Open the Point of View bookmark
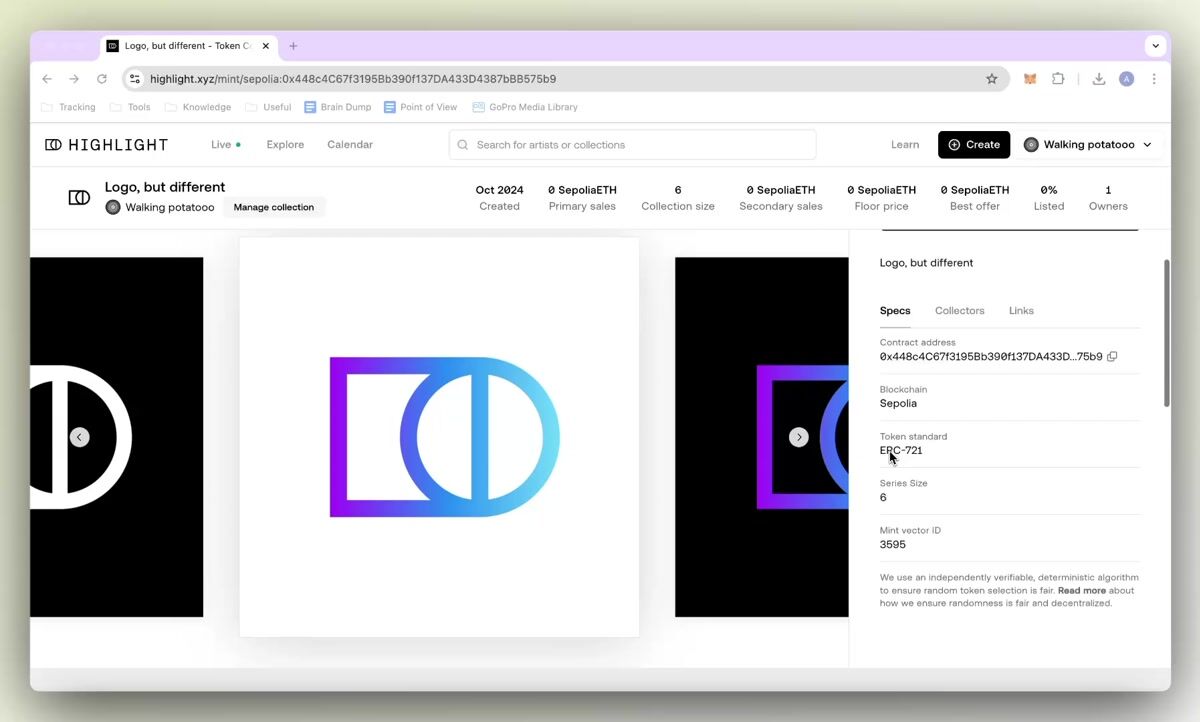The image size is (1200, 722). (421, 107)
